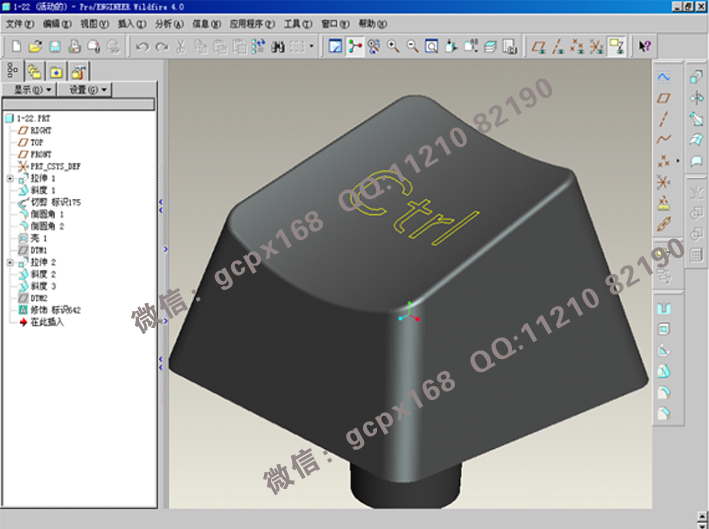The height and width of the screenshot is (529, 709).
Task: Toggle datum axes display in toolbar
Action: (559, 46)
